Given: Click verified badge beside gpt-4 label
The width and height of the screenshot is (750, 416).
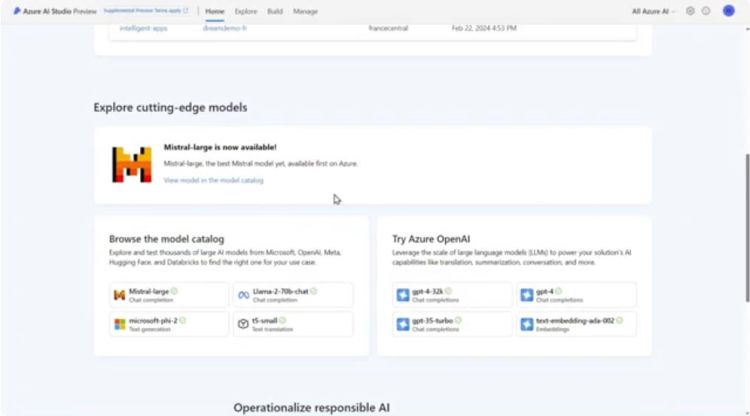Looking at the screenshot, I should point(559,291).
